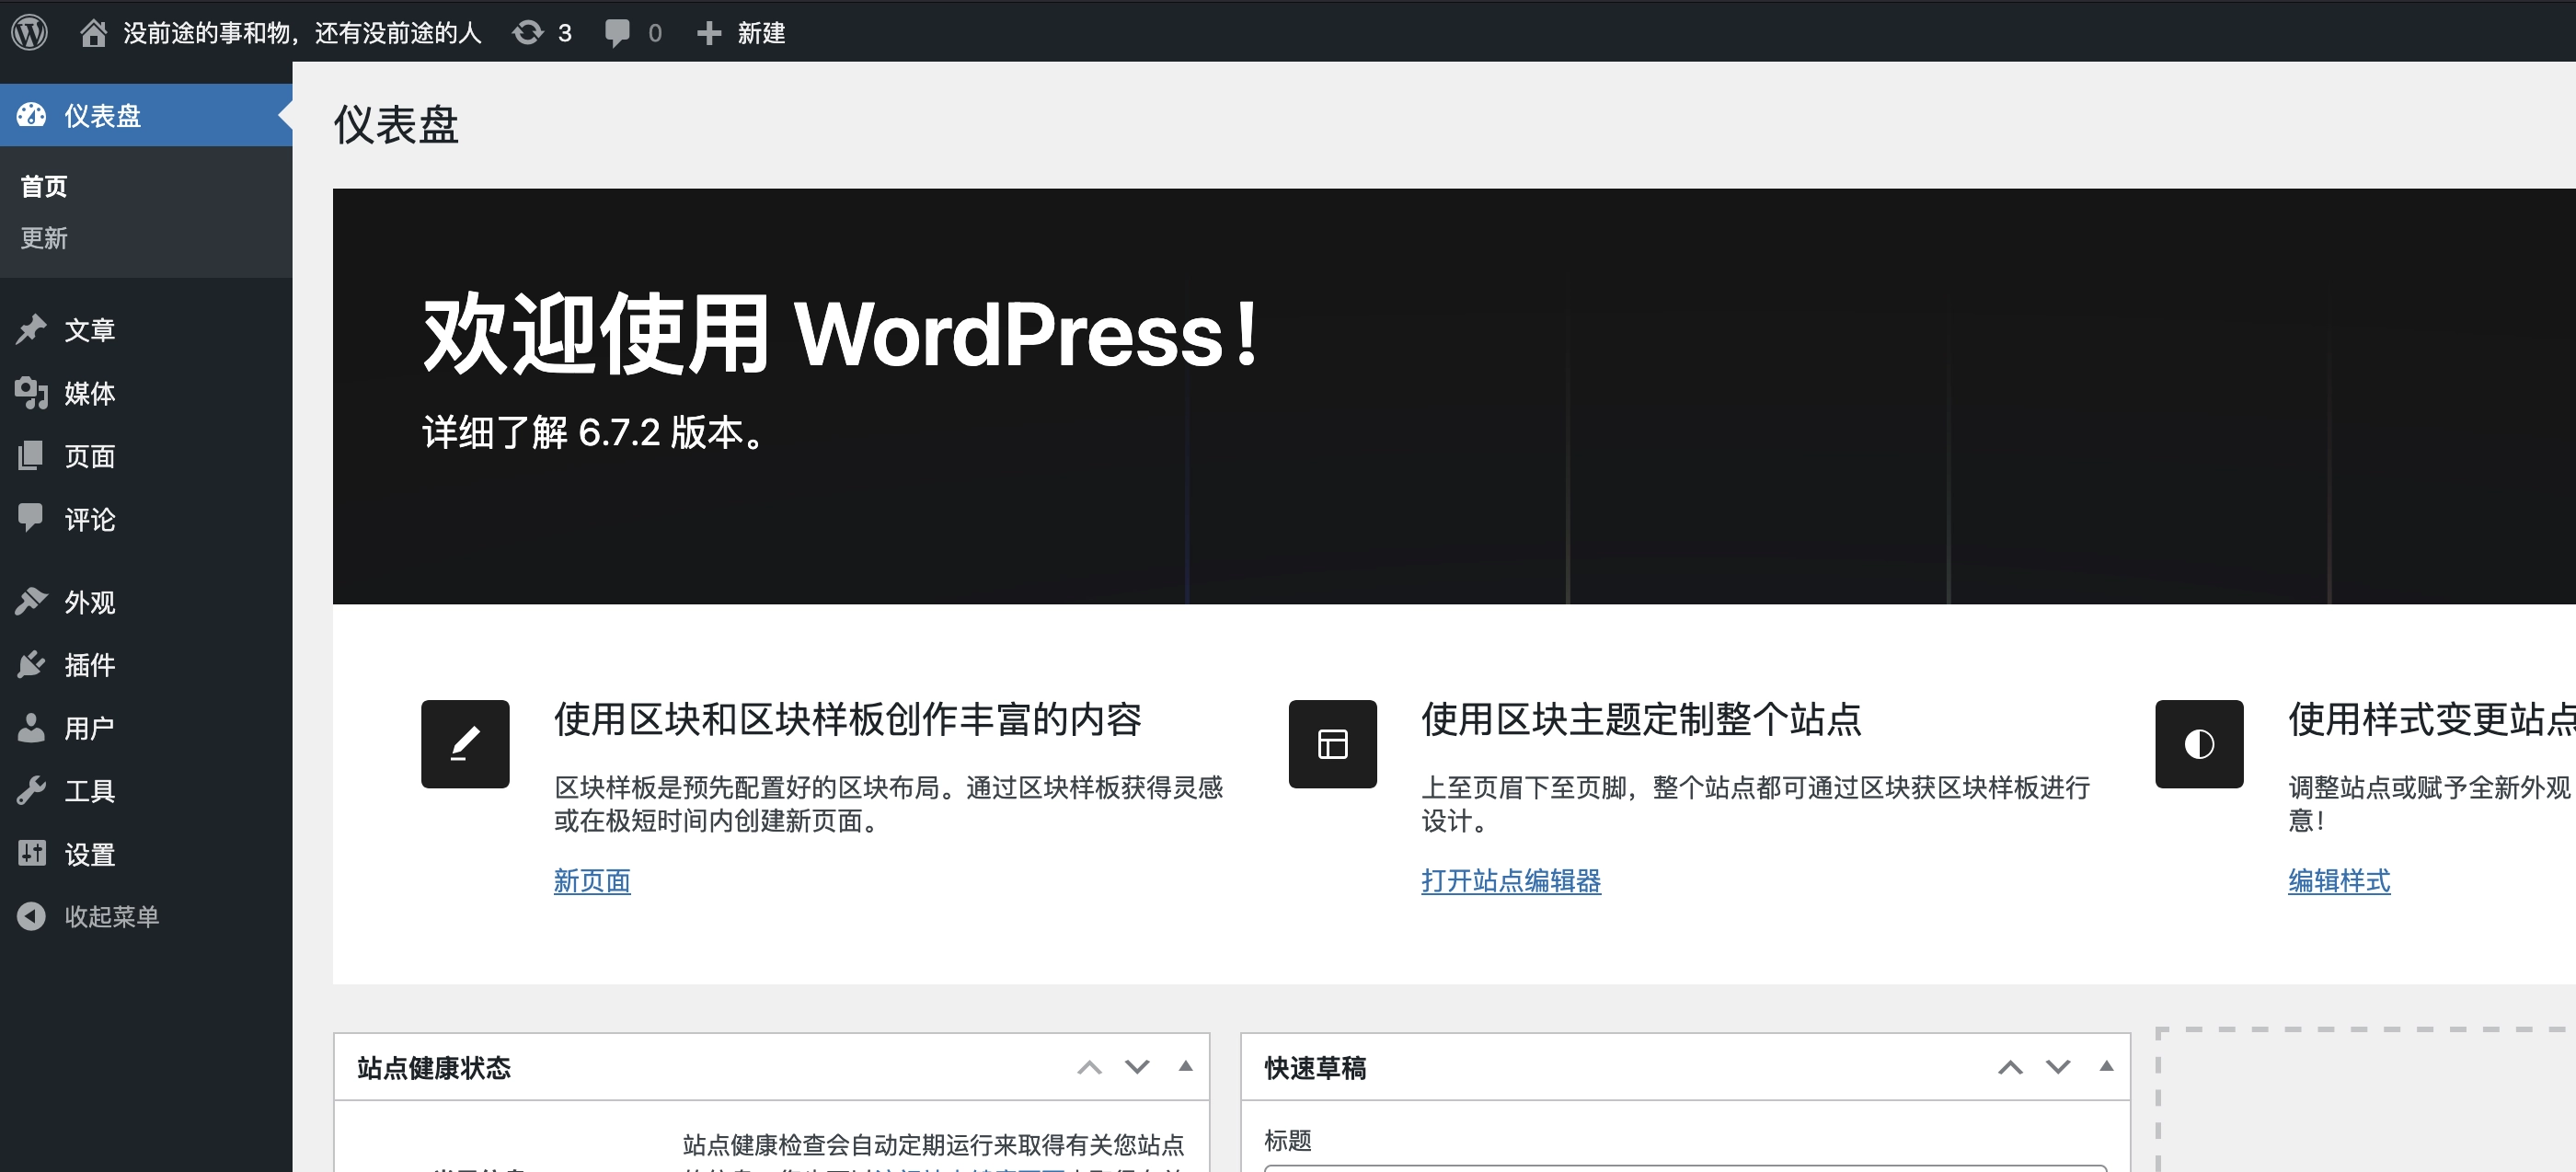Move 站点健康状态 panel down
Image resolution: width=2576 pixels, height=1172 pixels.
pyautogui.click(x=1137, y=1067)
